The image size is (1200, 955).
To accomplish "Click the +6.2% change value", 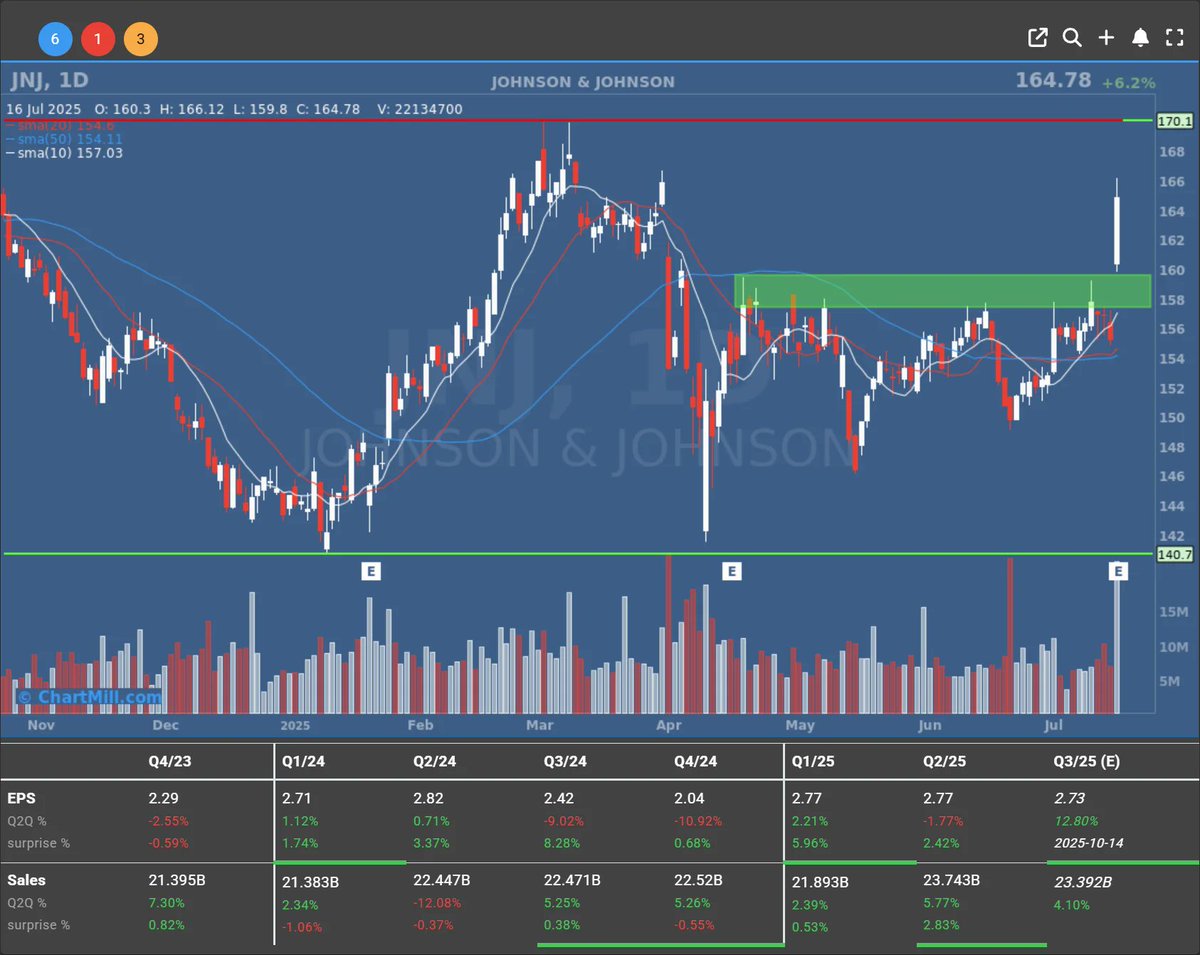I will coord(1129,83).
